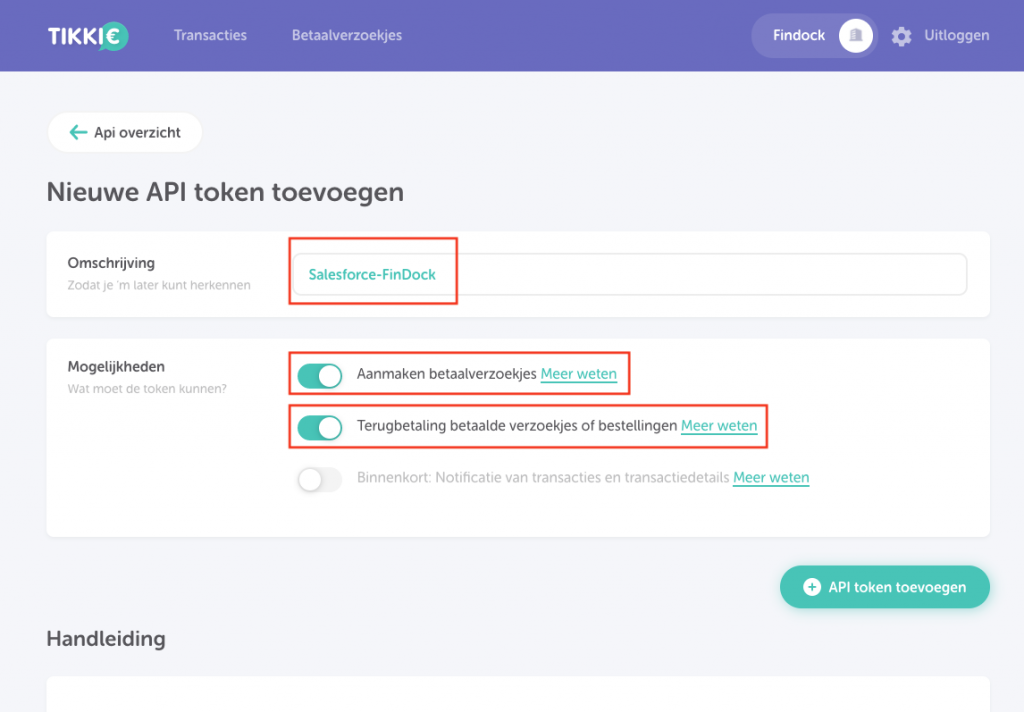Click Uitloggen to log out
This screenshot has height=712, width=1024.
tap(956, 34)
